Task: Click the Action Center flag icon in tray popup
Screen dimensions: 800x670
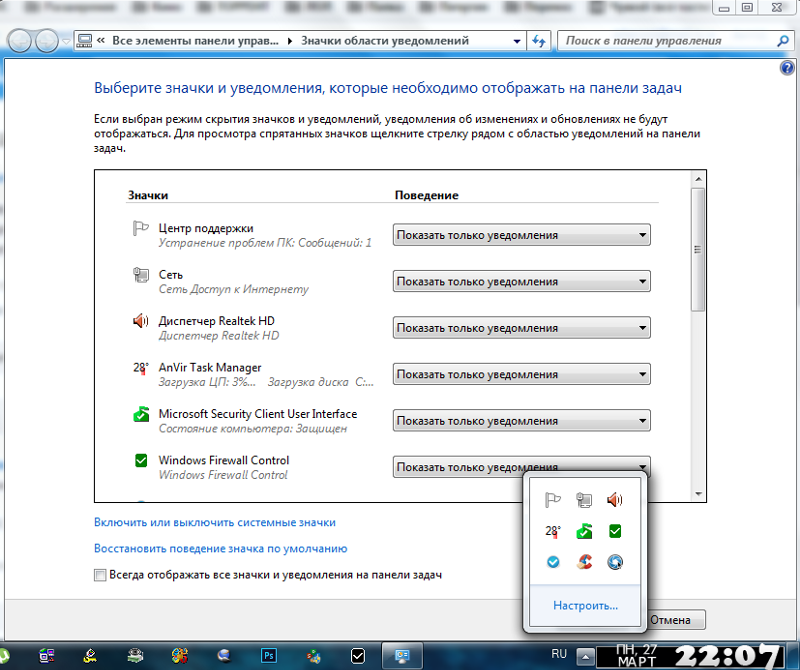Action: (x=552, y=500)
